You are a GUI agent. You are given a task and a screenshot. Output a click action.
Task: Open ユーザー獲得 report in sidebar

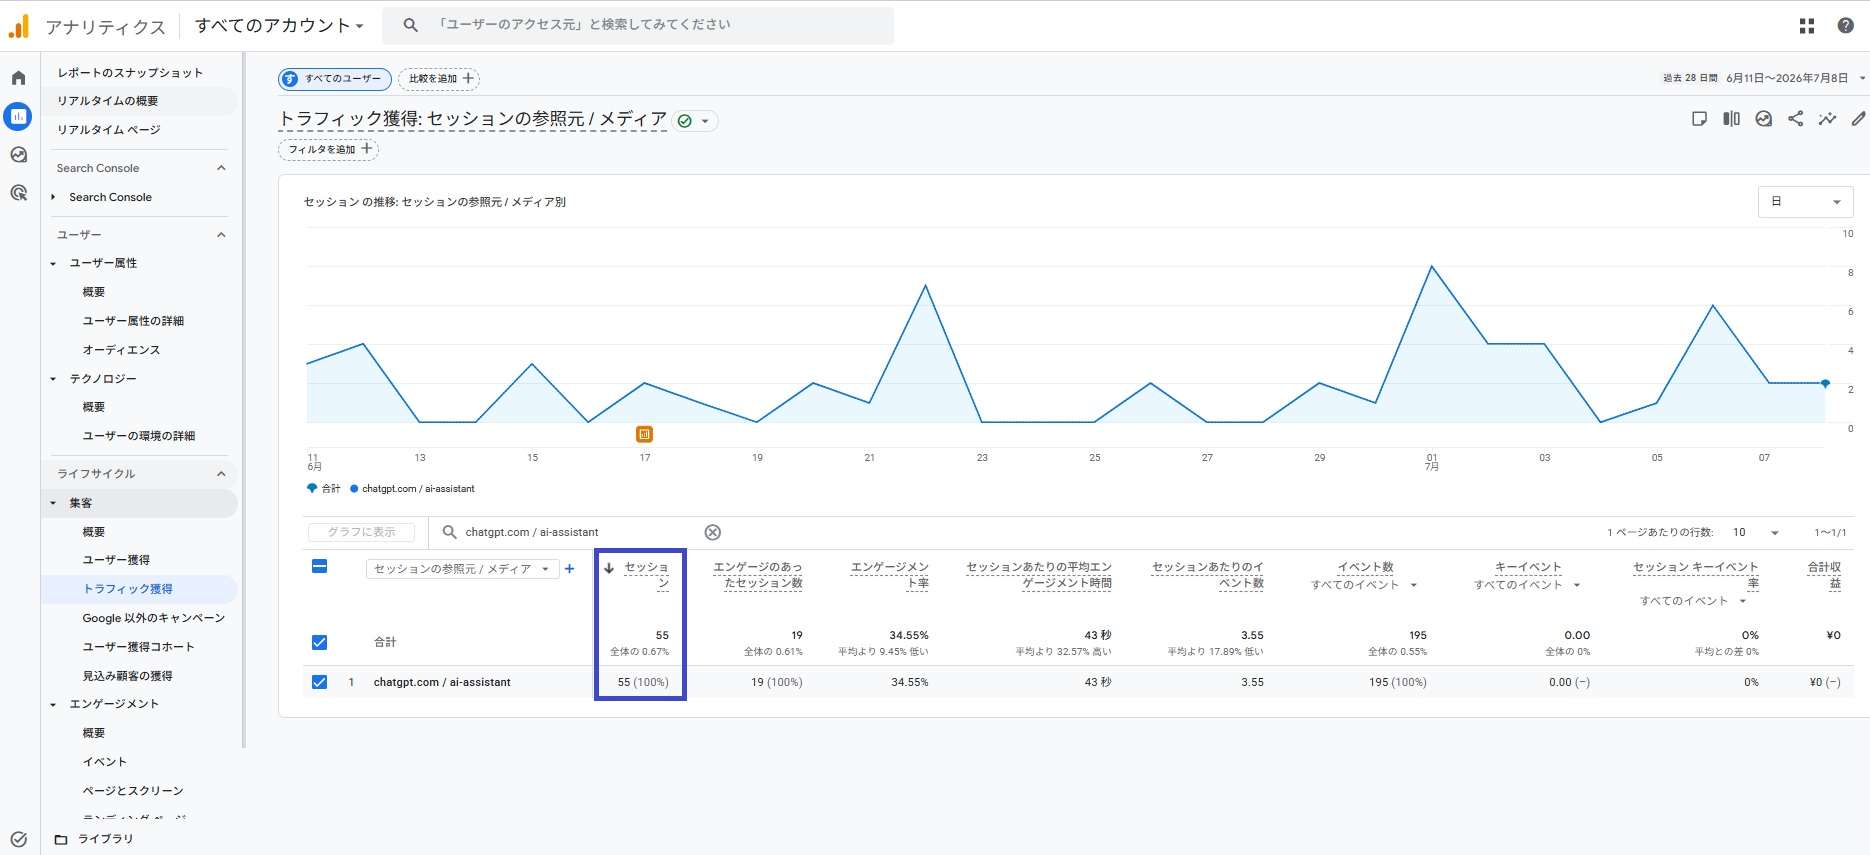pyautogui.click(x=116, y=560)
